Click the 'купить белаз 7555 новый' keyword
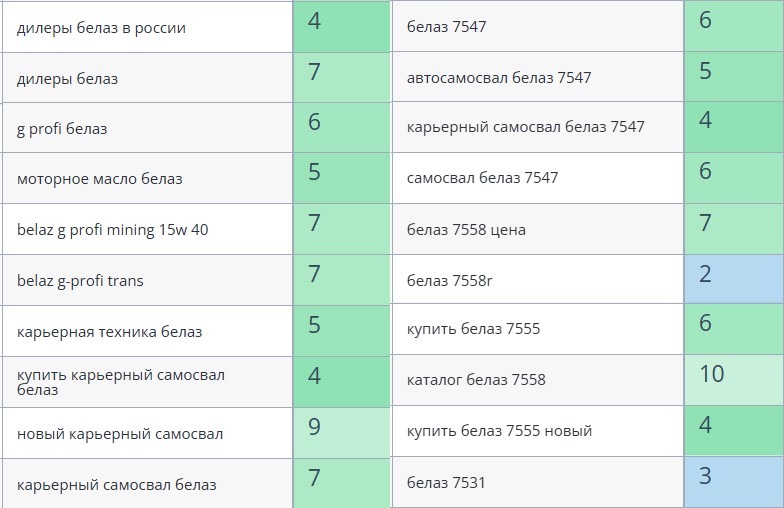Image resolution: width=784 pixels, height=508 pixels. (499, 431)
